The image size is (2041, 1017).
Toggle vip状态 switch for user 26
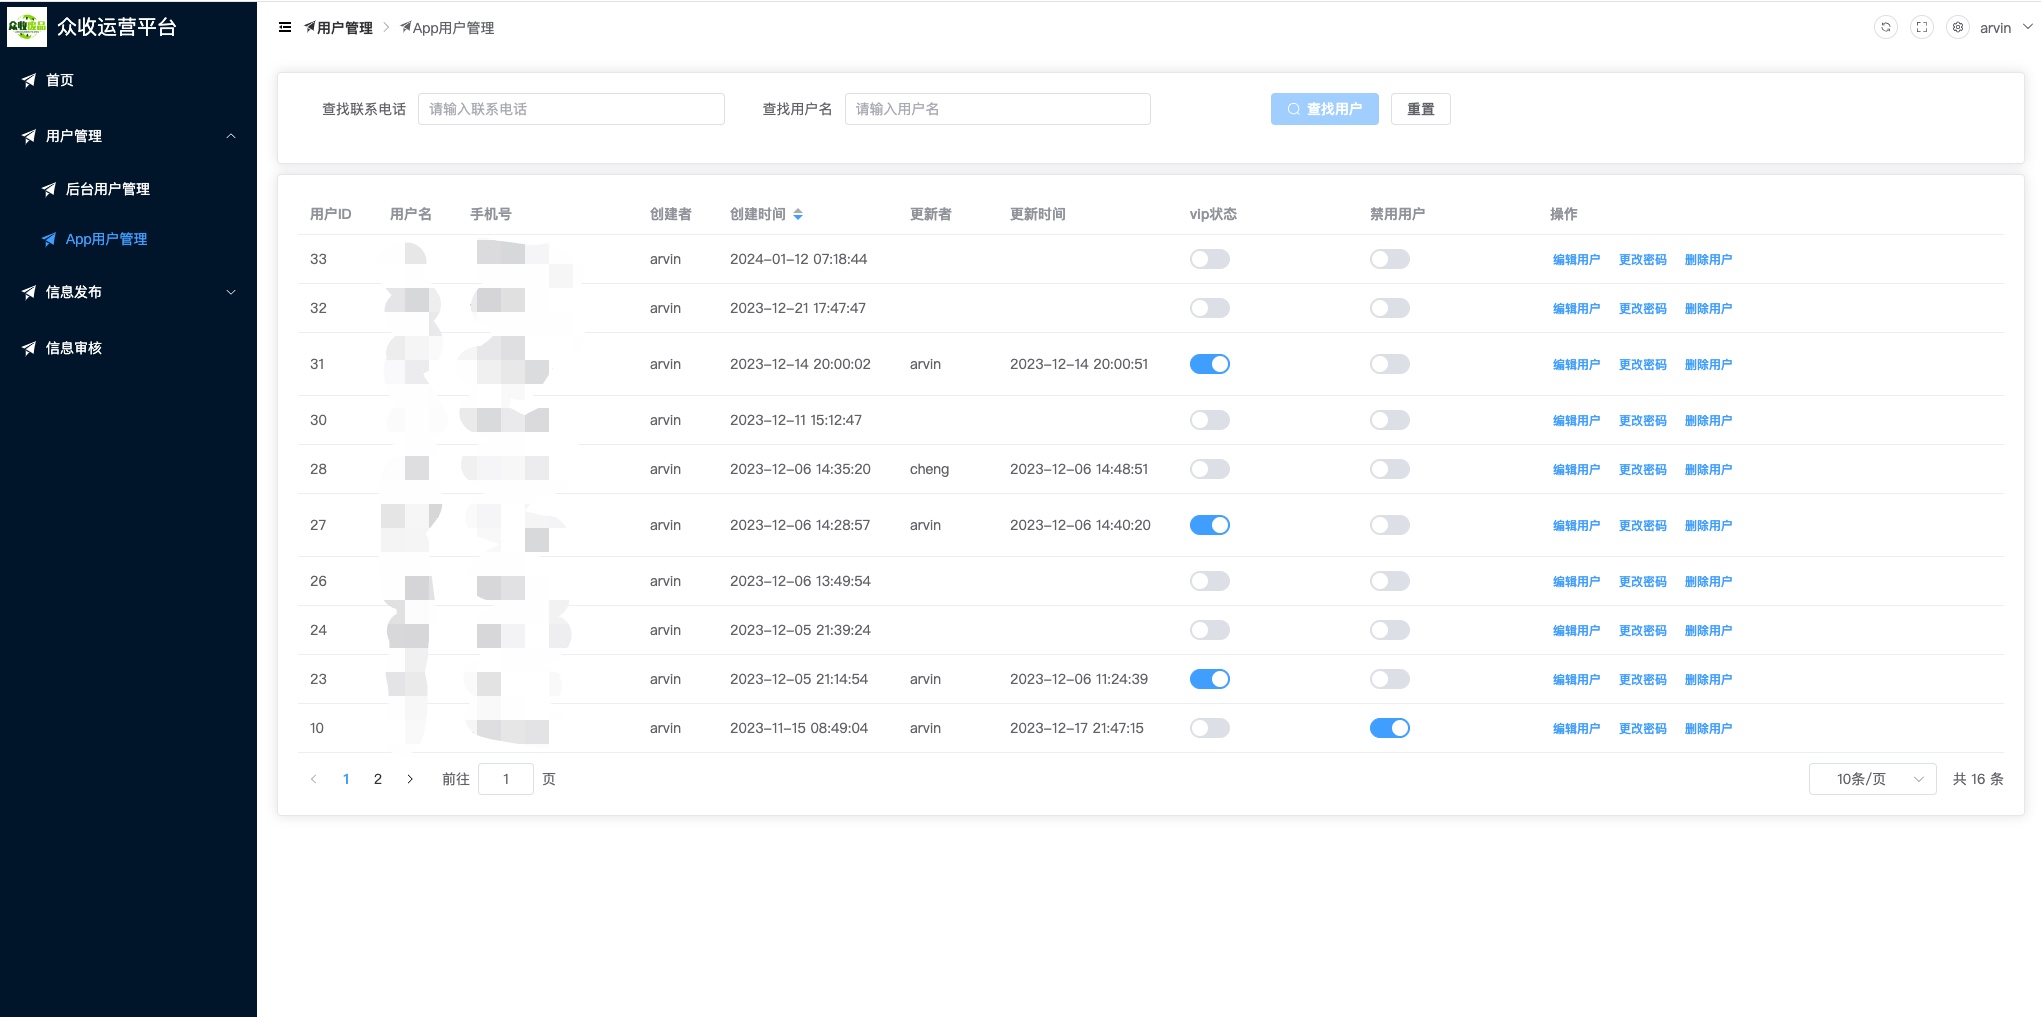click(1210, 581)
